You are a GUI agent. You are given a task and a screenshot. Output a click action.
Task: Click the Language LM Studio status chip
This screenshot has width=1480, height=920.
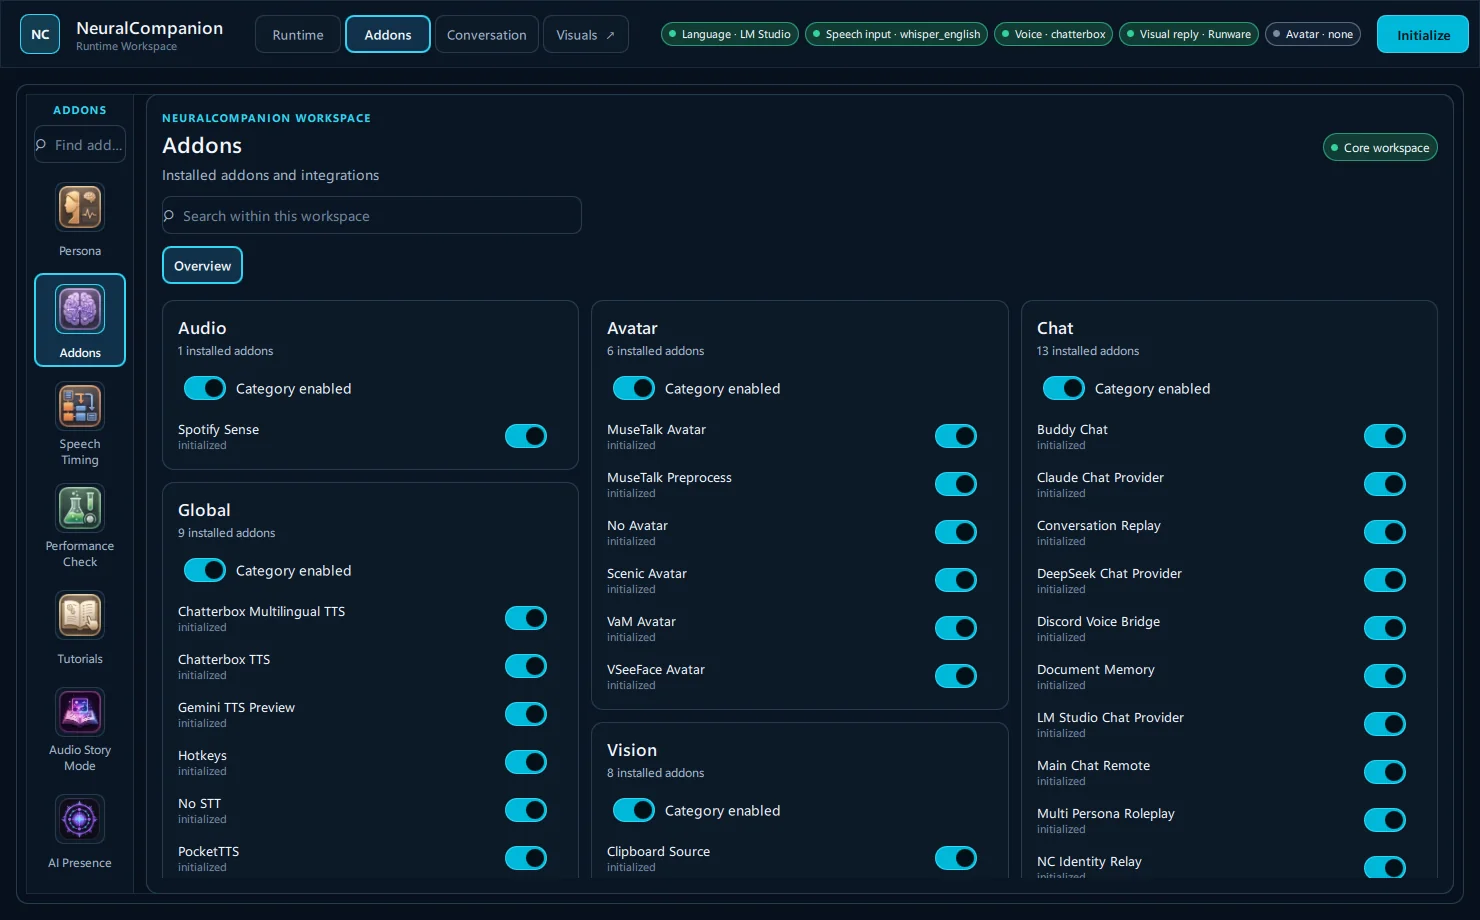(730, 34)
